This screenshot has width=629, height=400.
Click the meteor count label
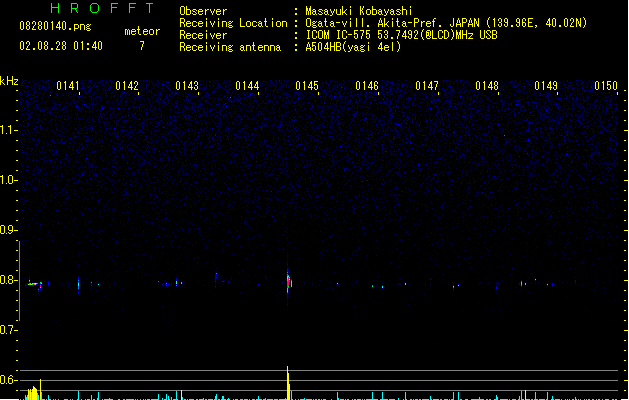(x=142, y=31)
